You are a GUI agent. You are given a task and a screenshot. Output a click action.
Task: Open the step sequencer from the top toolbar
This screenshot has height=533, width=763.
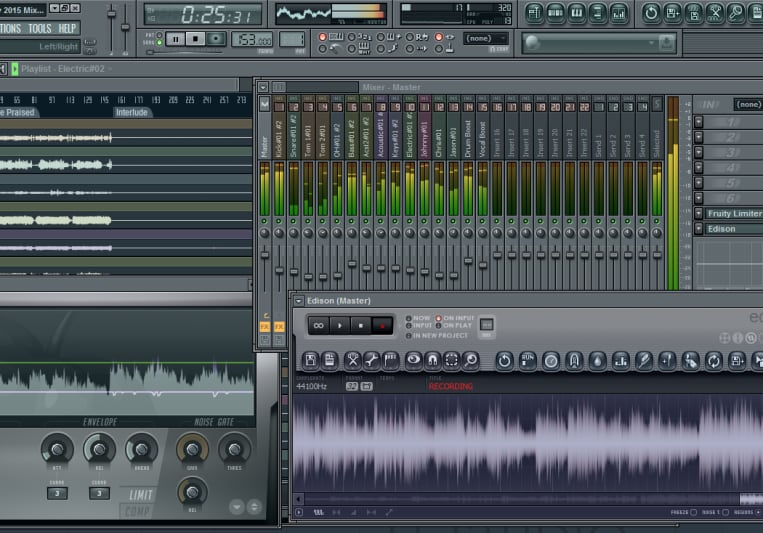tap(555, 13)
